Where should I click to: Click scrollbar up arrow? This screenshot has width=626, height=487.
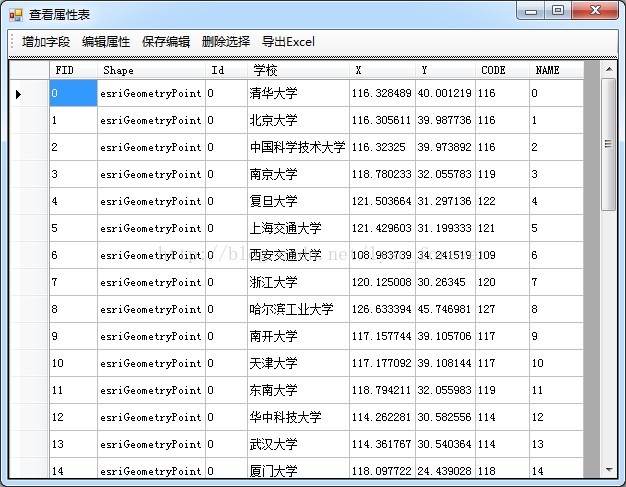pyautogui.click(x=609, y=69)
